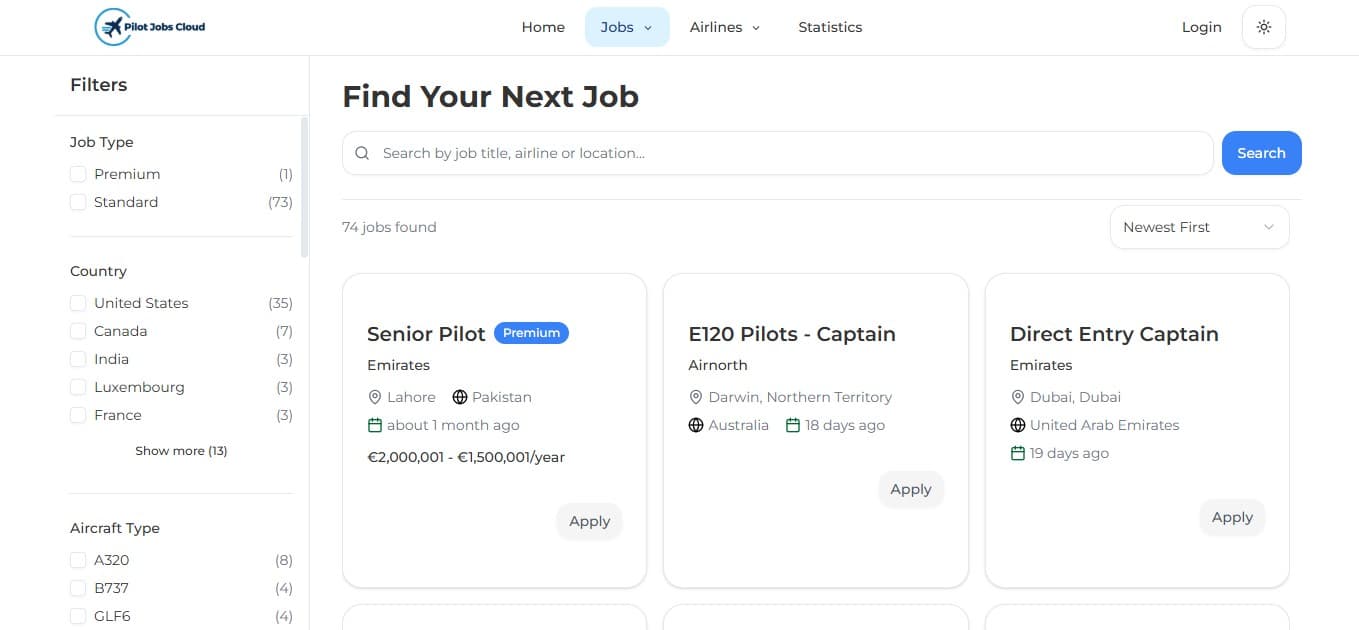Click the globe icon next to Pakistan
Screen dimensions: 1359x630
pyautogui.click(x=459, y=397)
